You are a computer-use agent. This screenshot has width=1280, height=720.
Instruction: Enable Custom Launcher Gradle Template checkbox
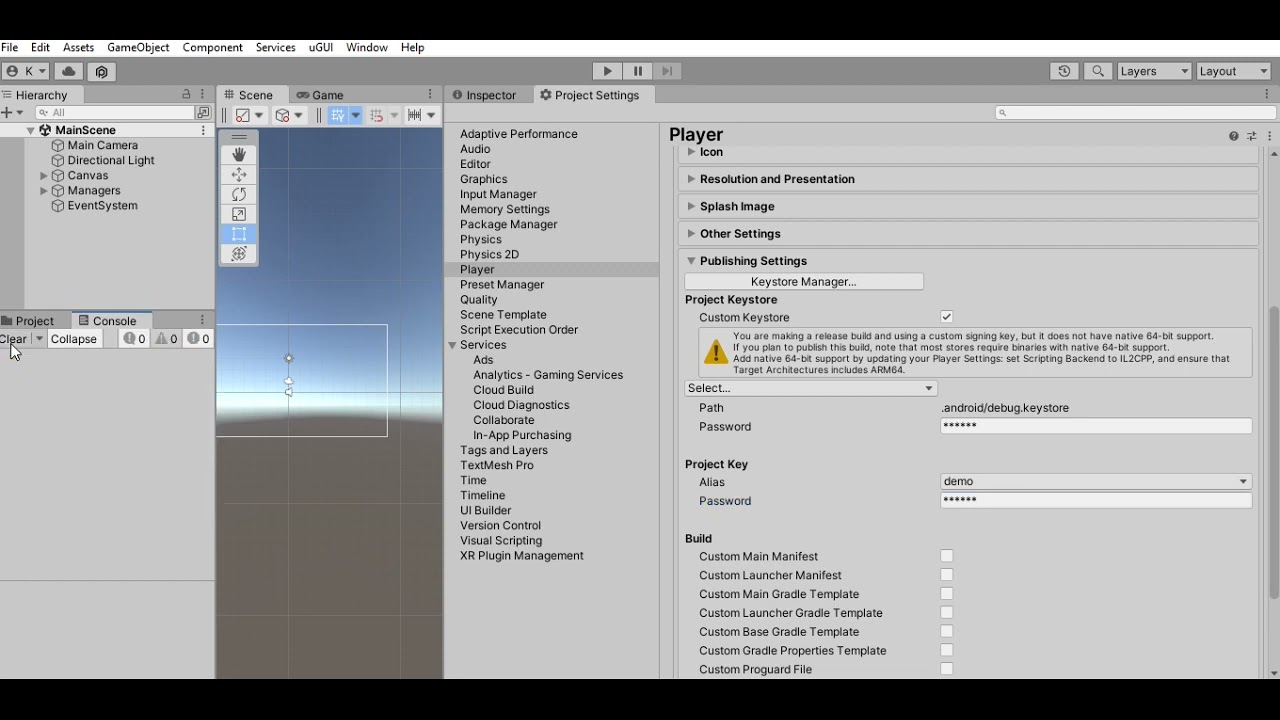click(x=946, y=613)
